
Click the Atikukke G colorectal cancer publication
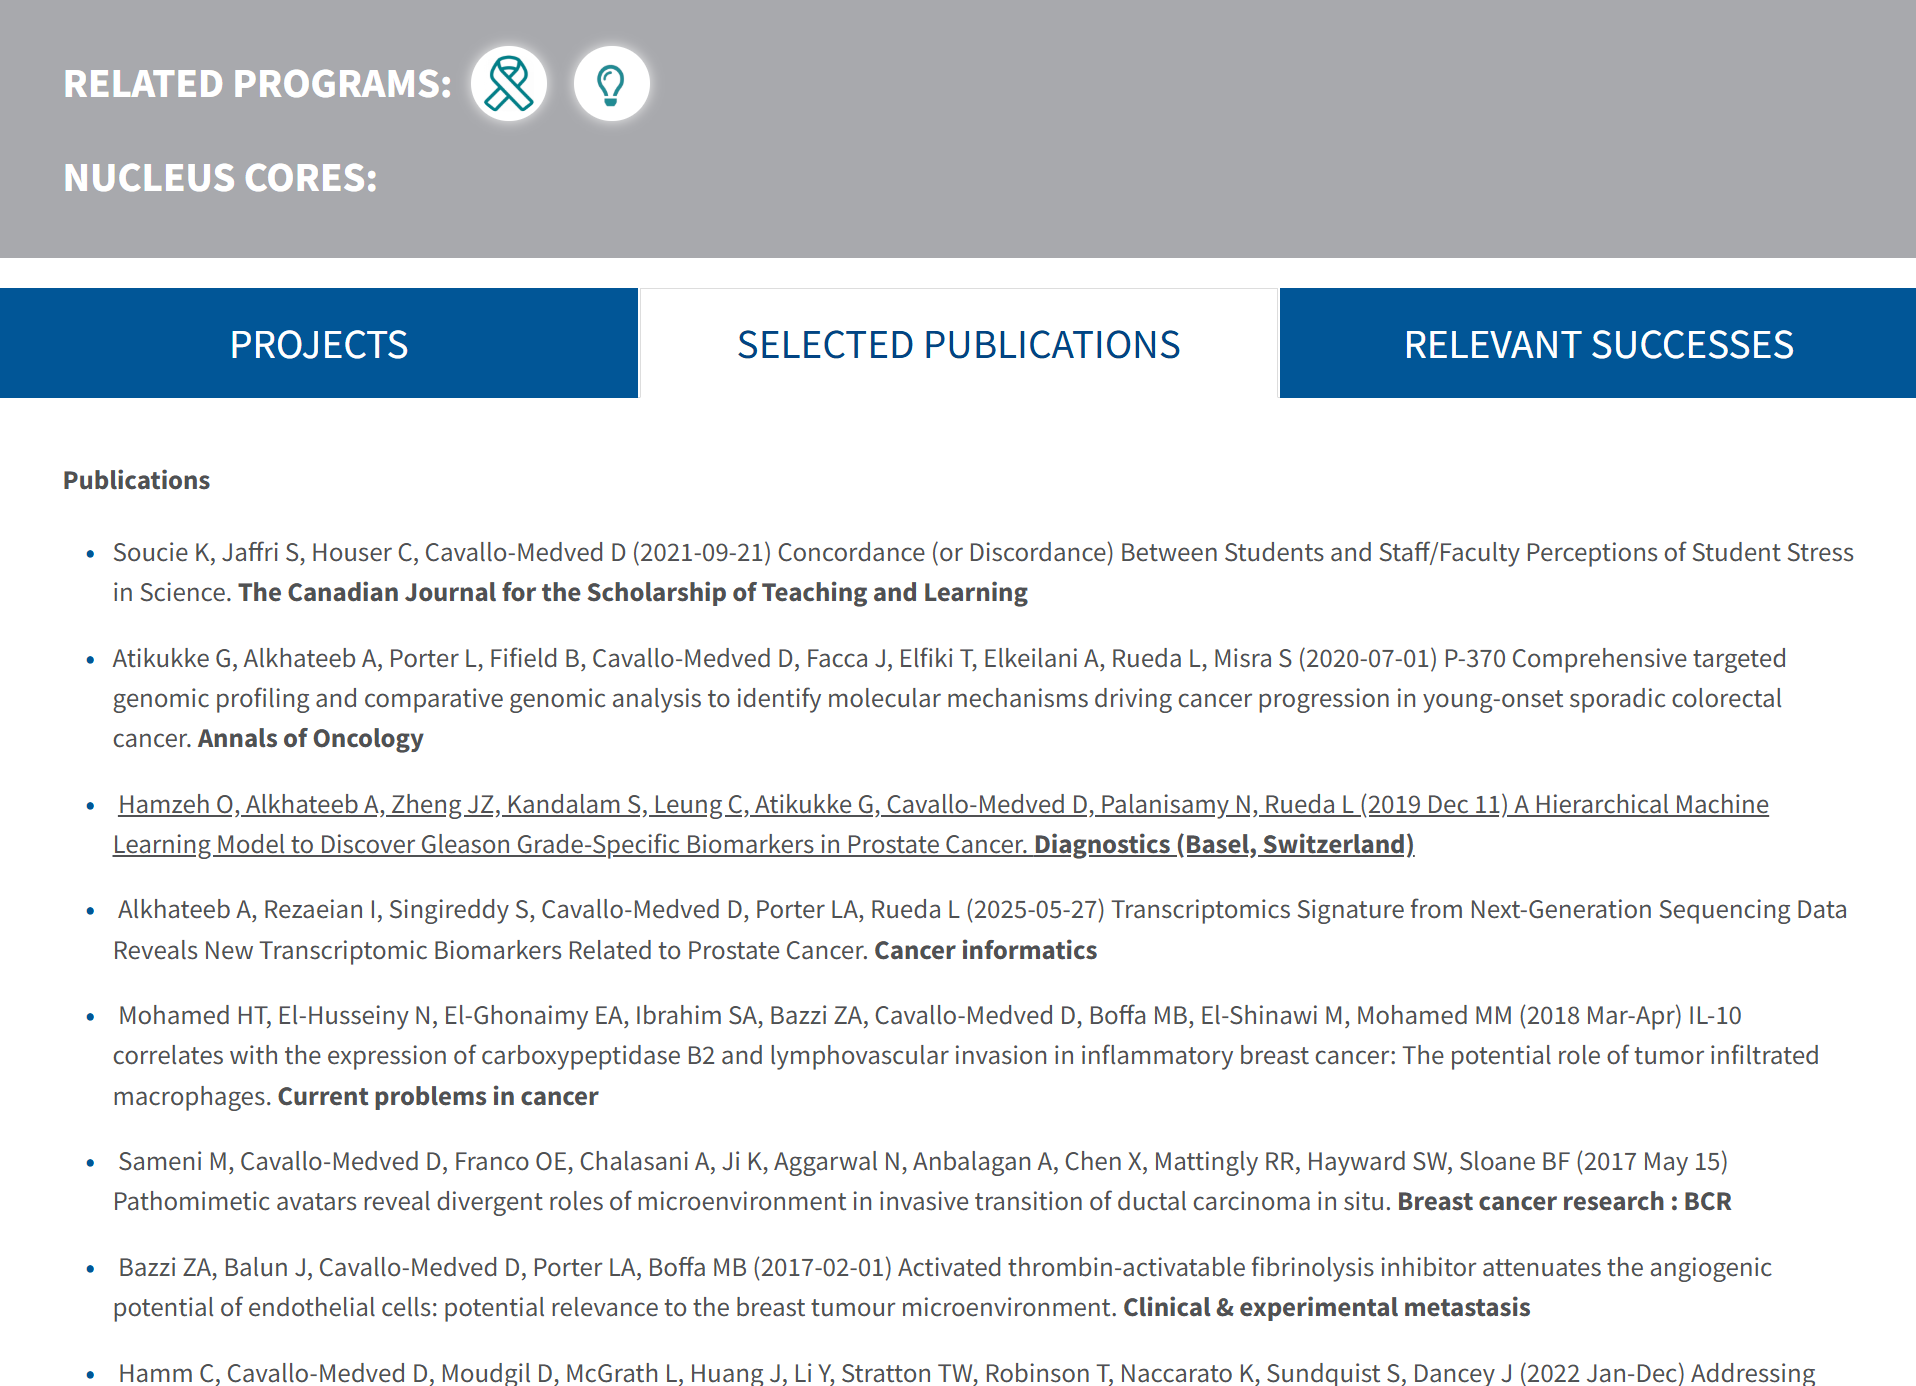coord(950,698)
